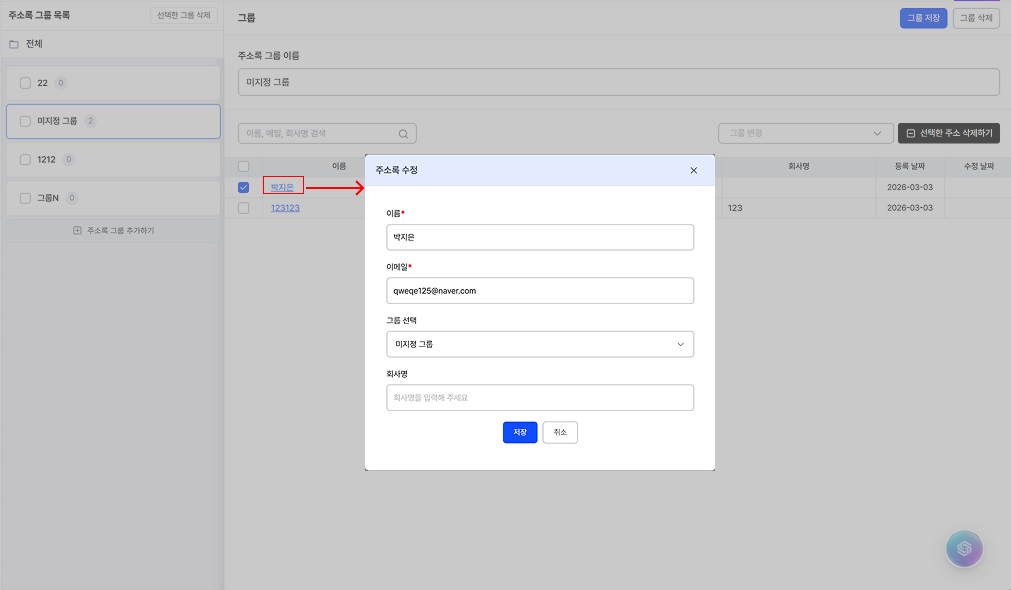Open the floating chat assistant icon
The height and width of the screenshot is (590, 1011).
pos(964,549)
